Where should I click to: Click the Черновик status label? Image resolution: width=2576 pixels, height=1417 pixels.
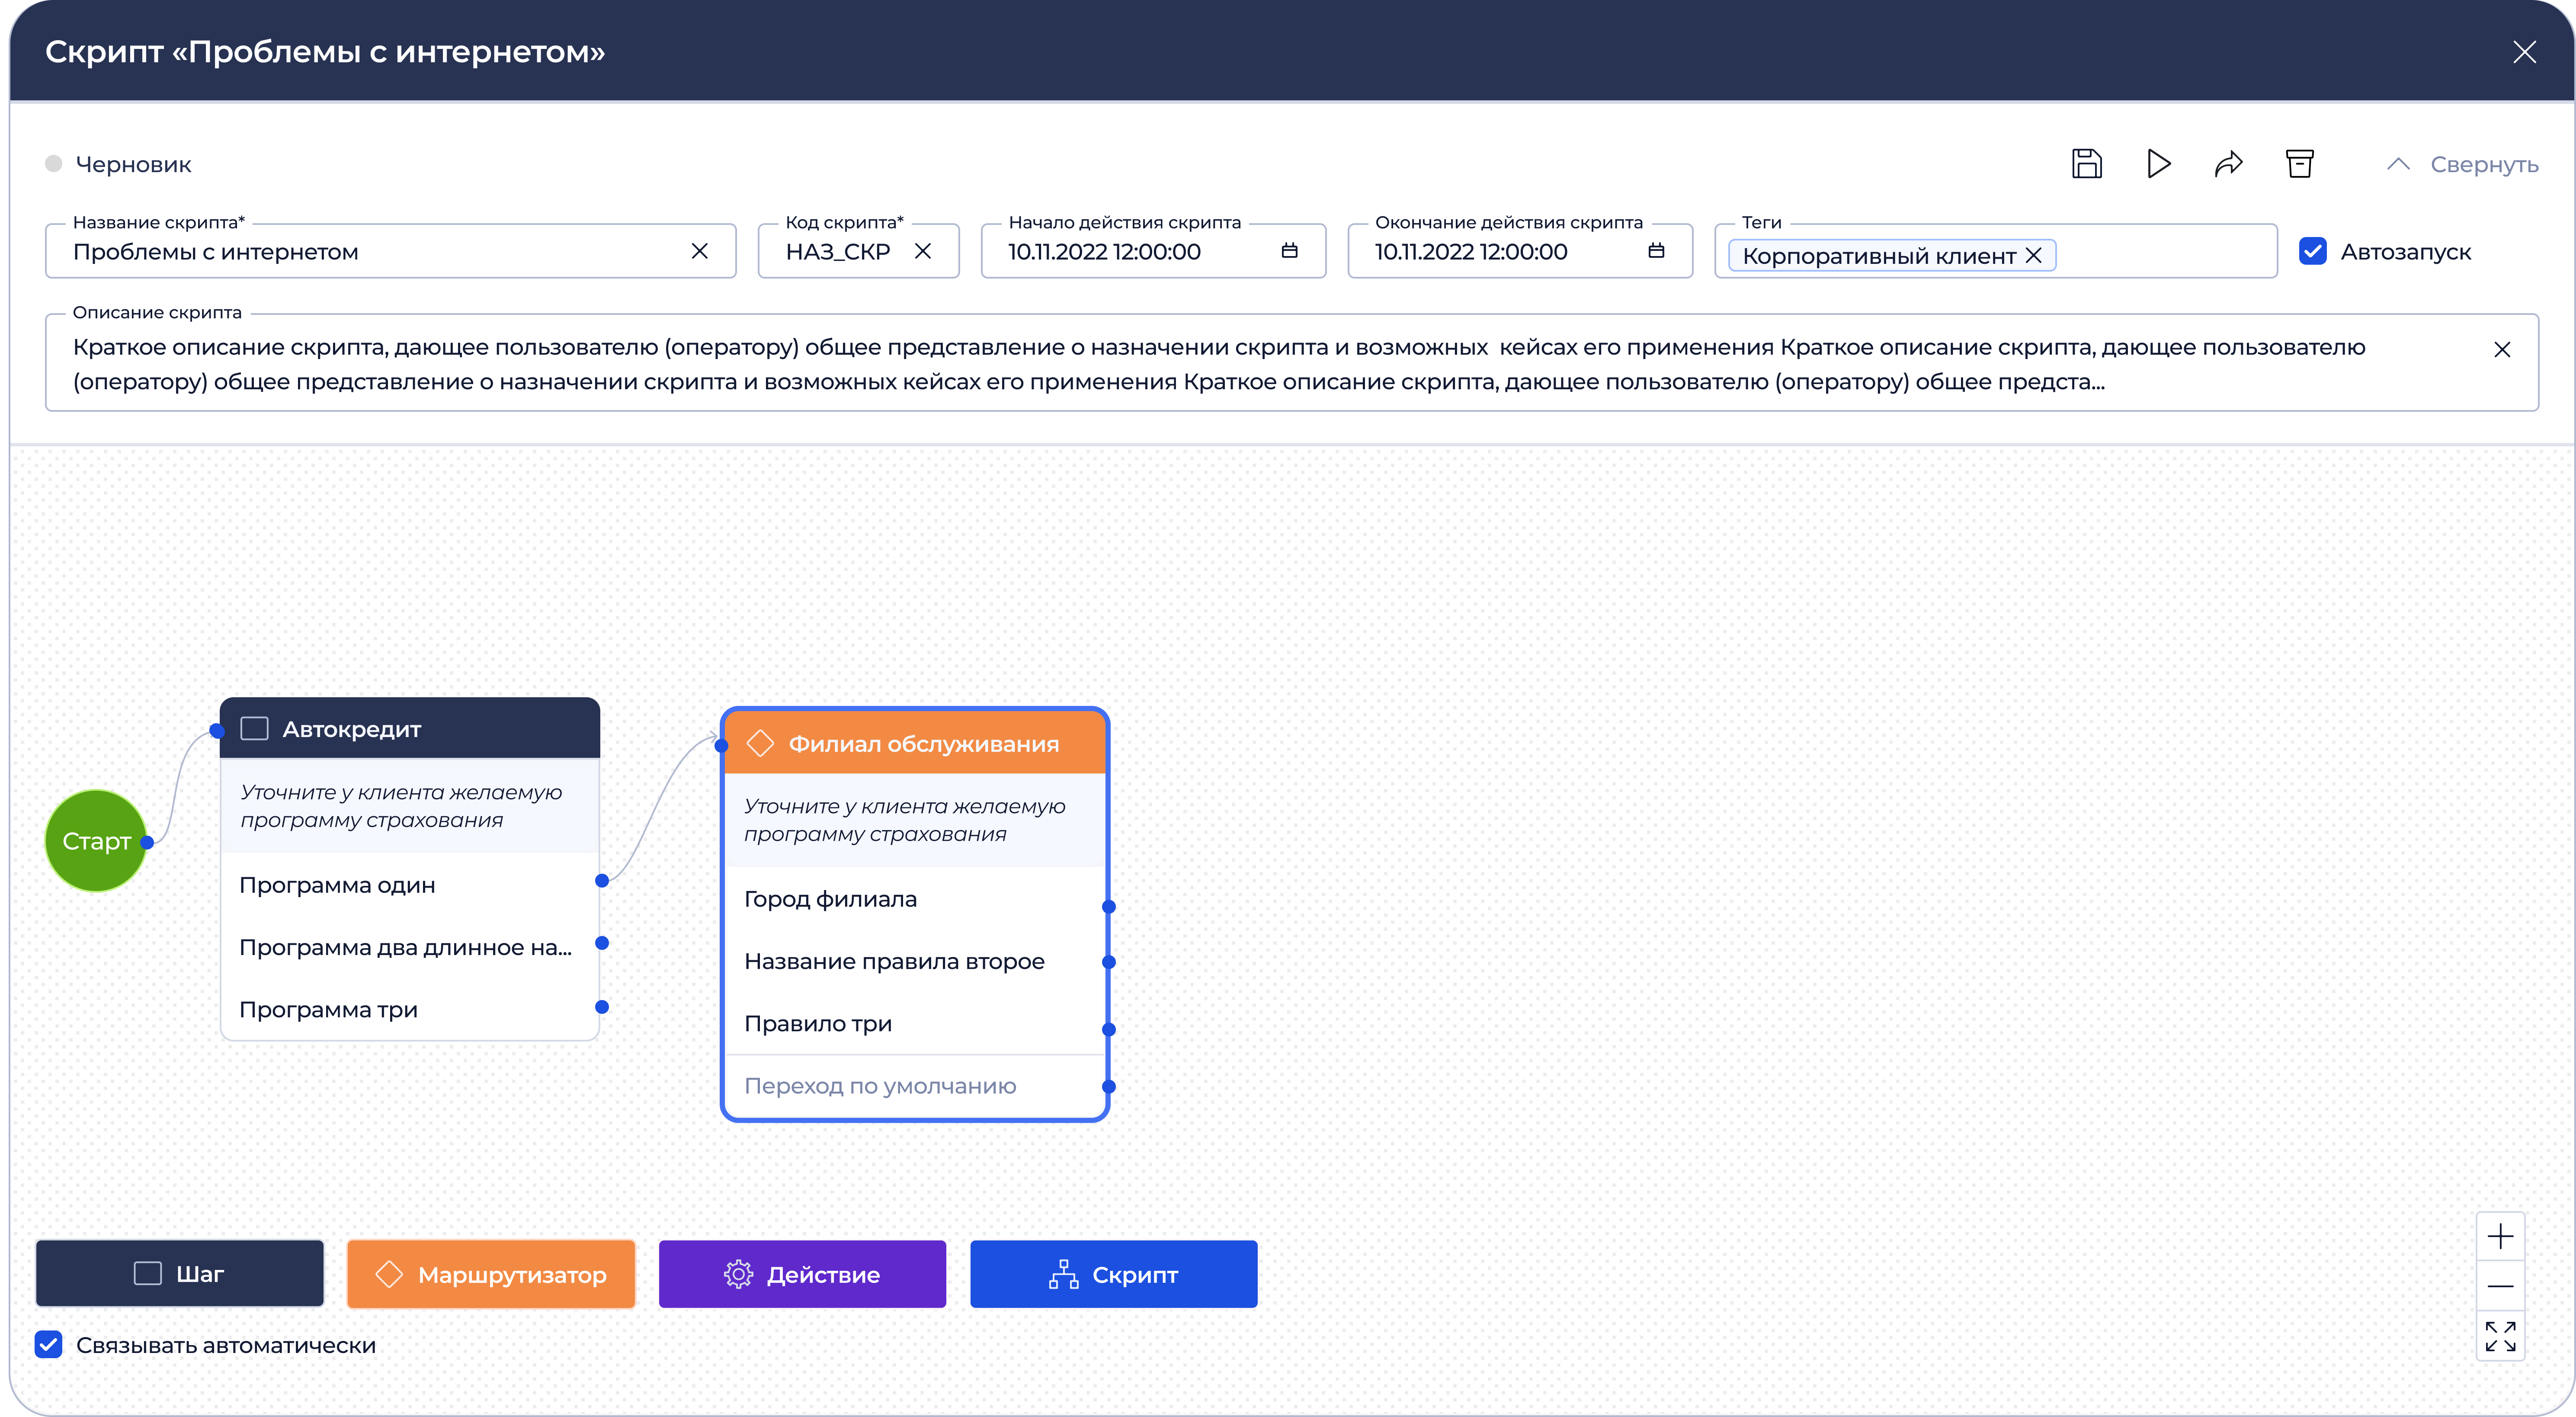click(133, 164)
